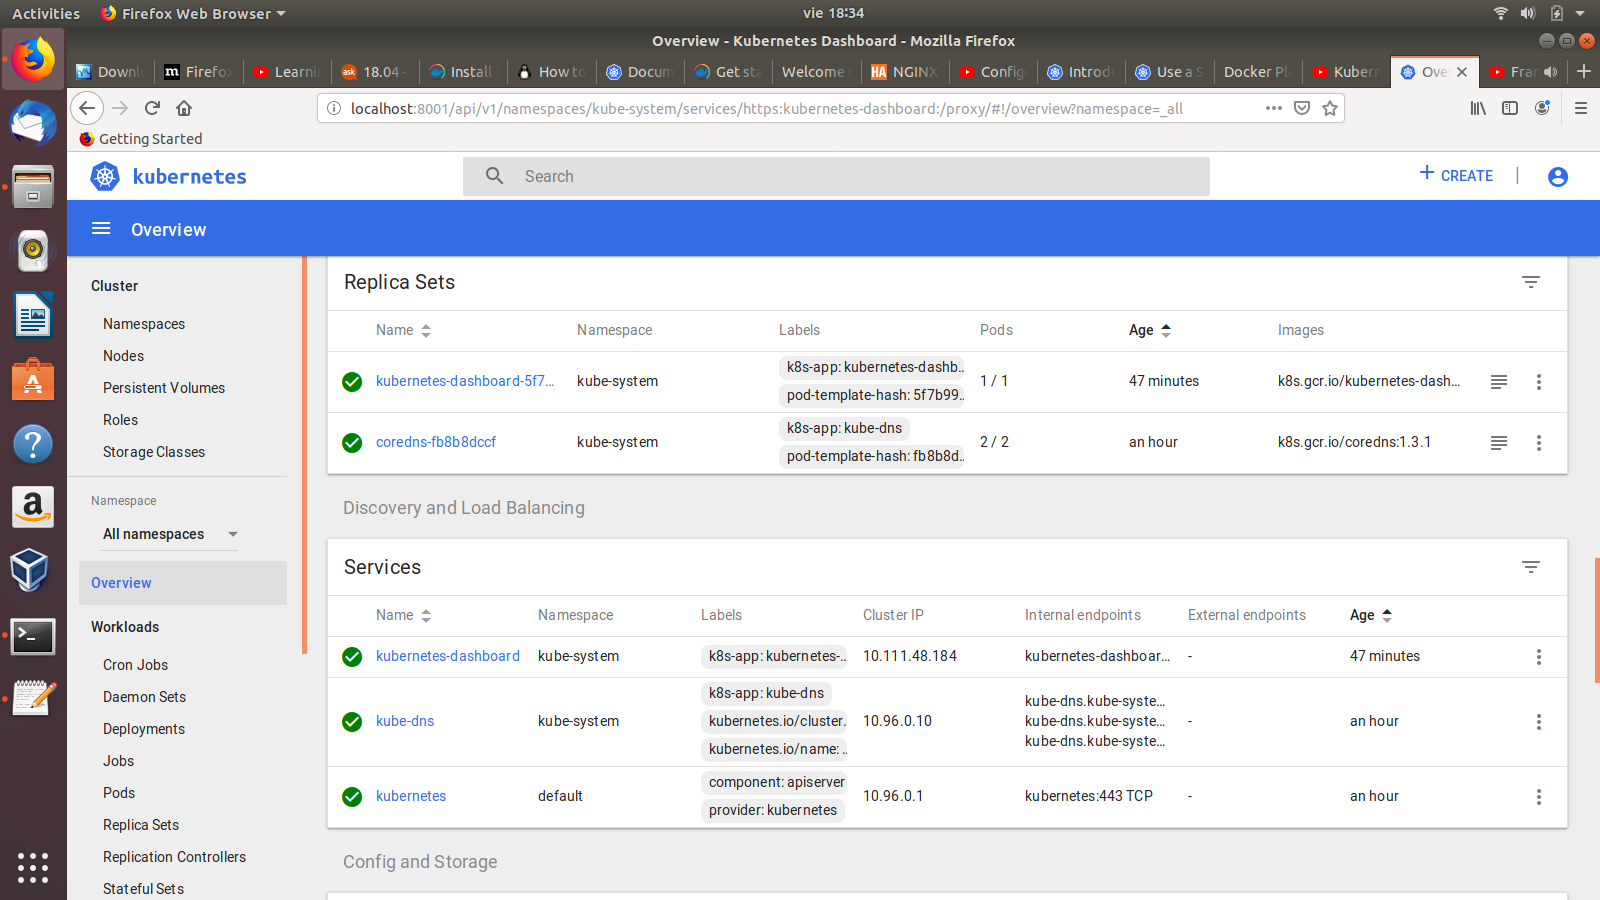The width and height of the screenshot is (1600, 900).
Task: Open Cron Jobs under Workloads
Action: pos(135,665)
